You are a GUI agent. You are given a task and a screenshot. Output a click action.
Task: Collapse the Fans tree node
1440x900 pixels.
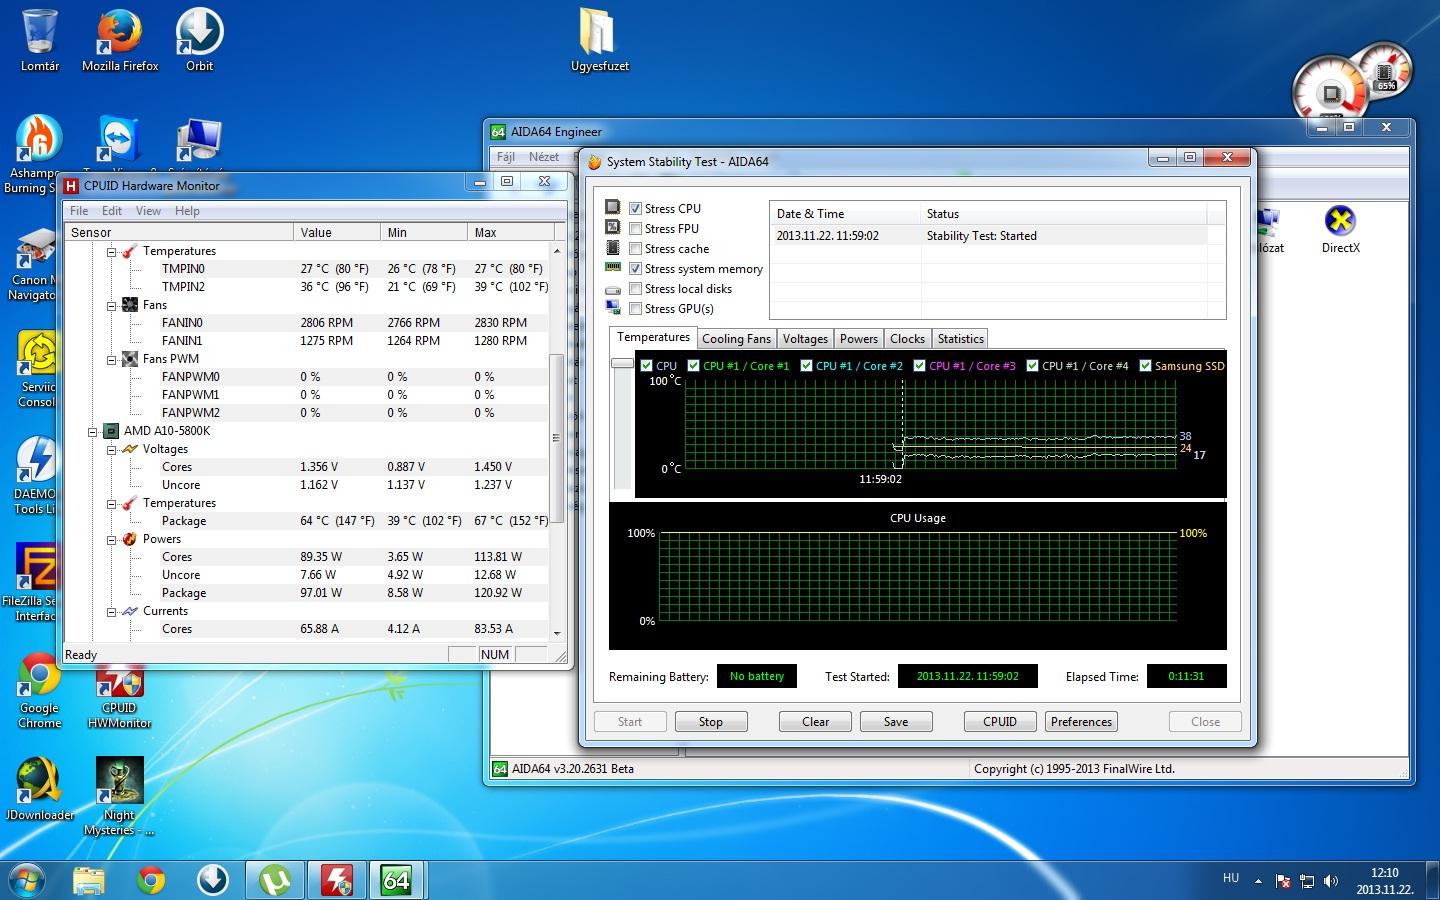click(112, 305)
